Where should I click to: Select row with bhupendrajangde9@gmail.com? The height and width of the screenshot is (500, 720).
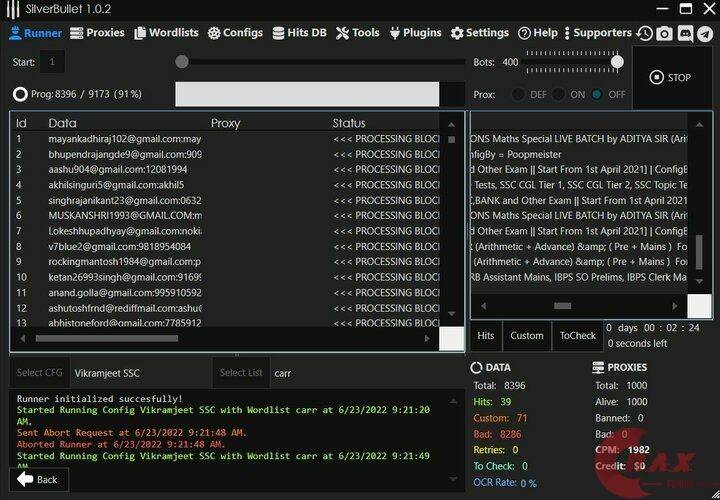click(225, 154)
